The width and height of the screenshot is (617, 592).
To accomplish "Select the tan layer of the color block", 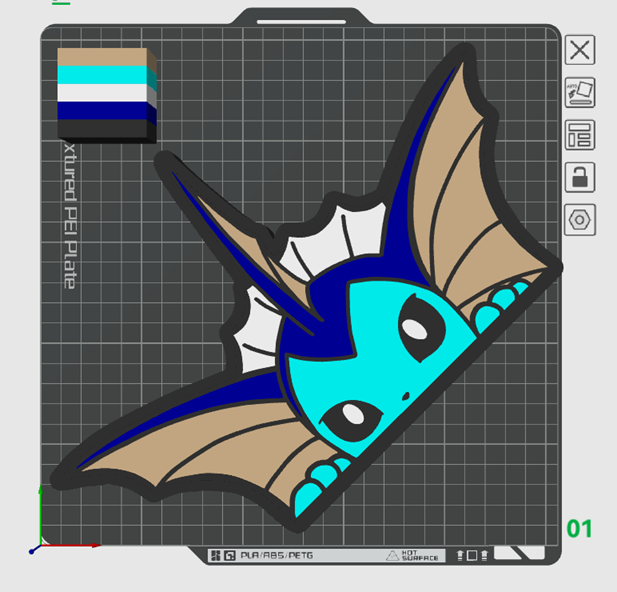I will pos(101,57).
